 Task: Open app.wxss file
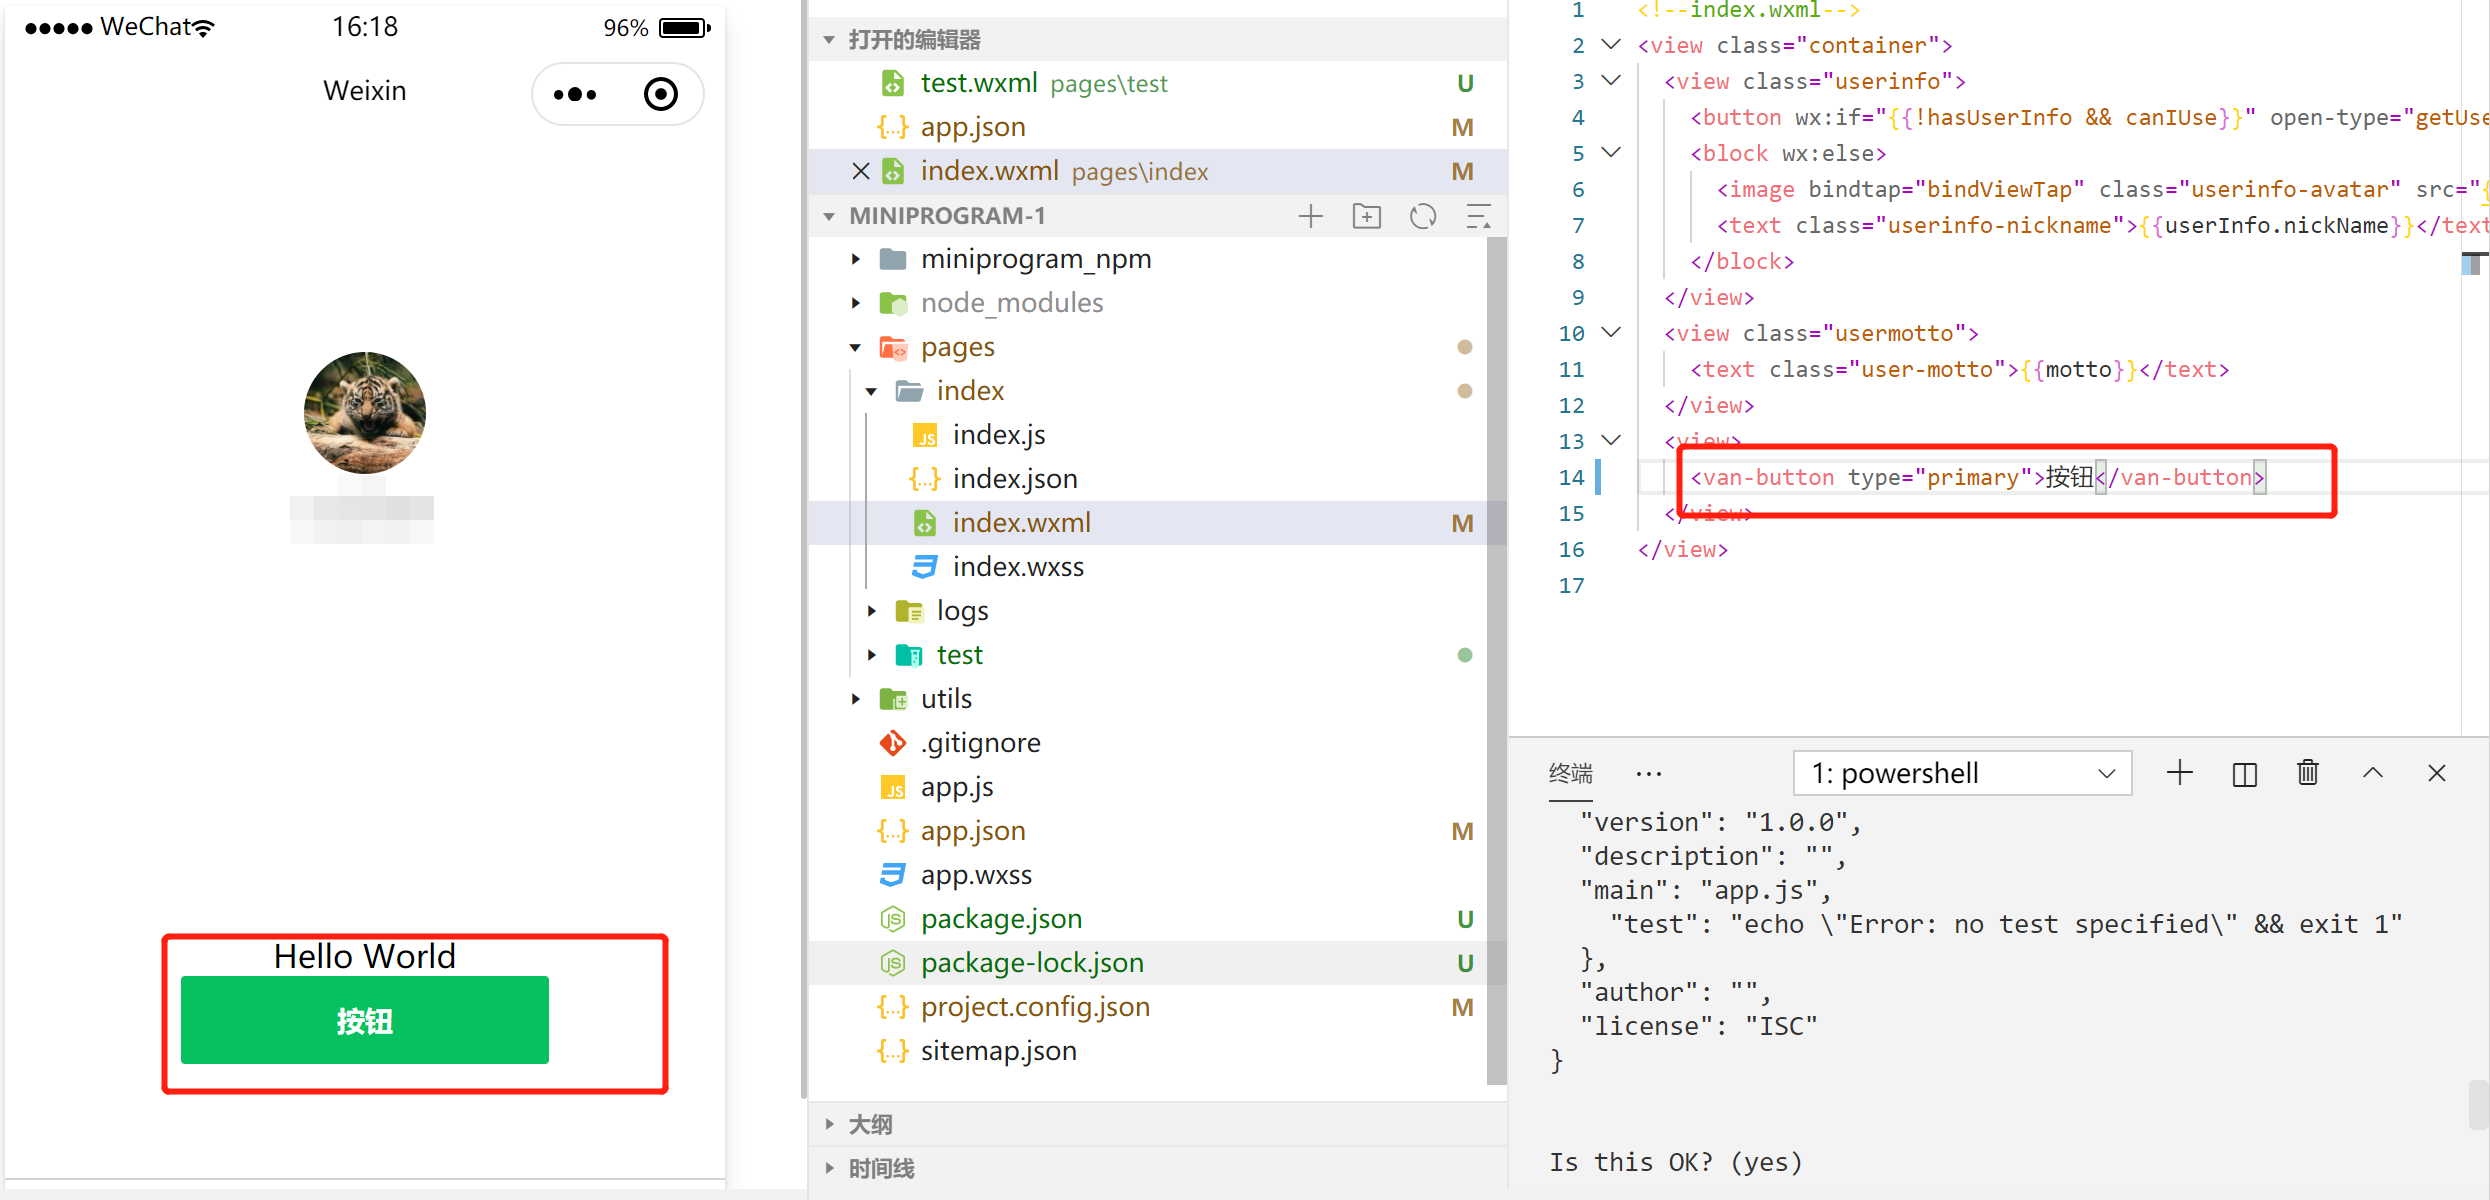click(1148, 875)
